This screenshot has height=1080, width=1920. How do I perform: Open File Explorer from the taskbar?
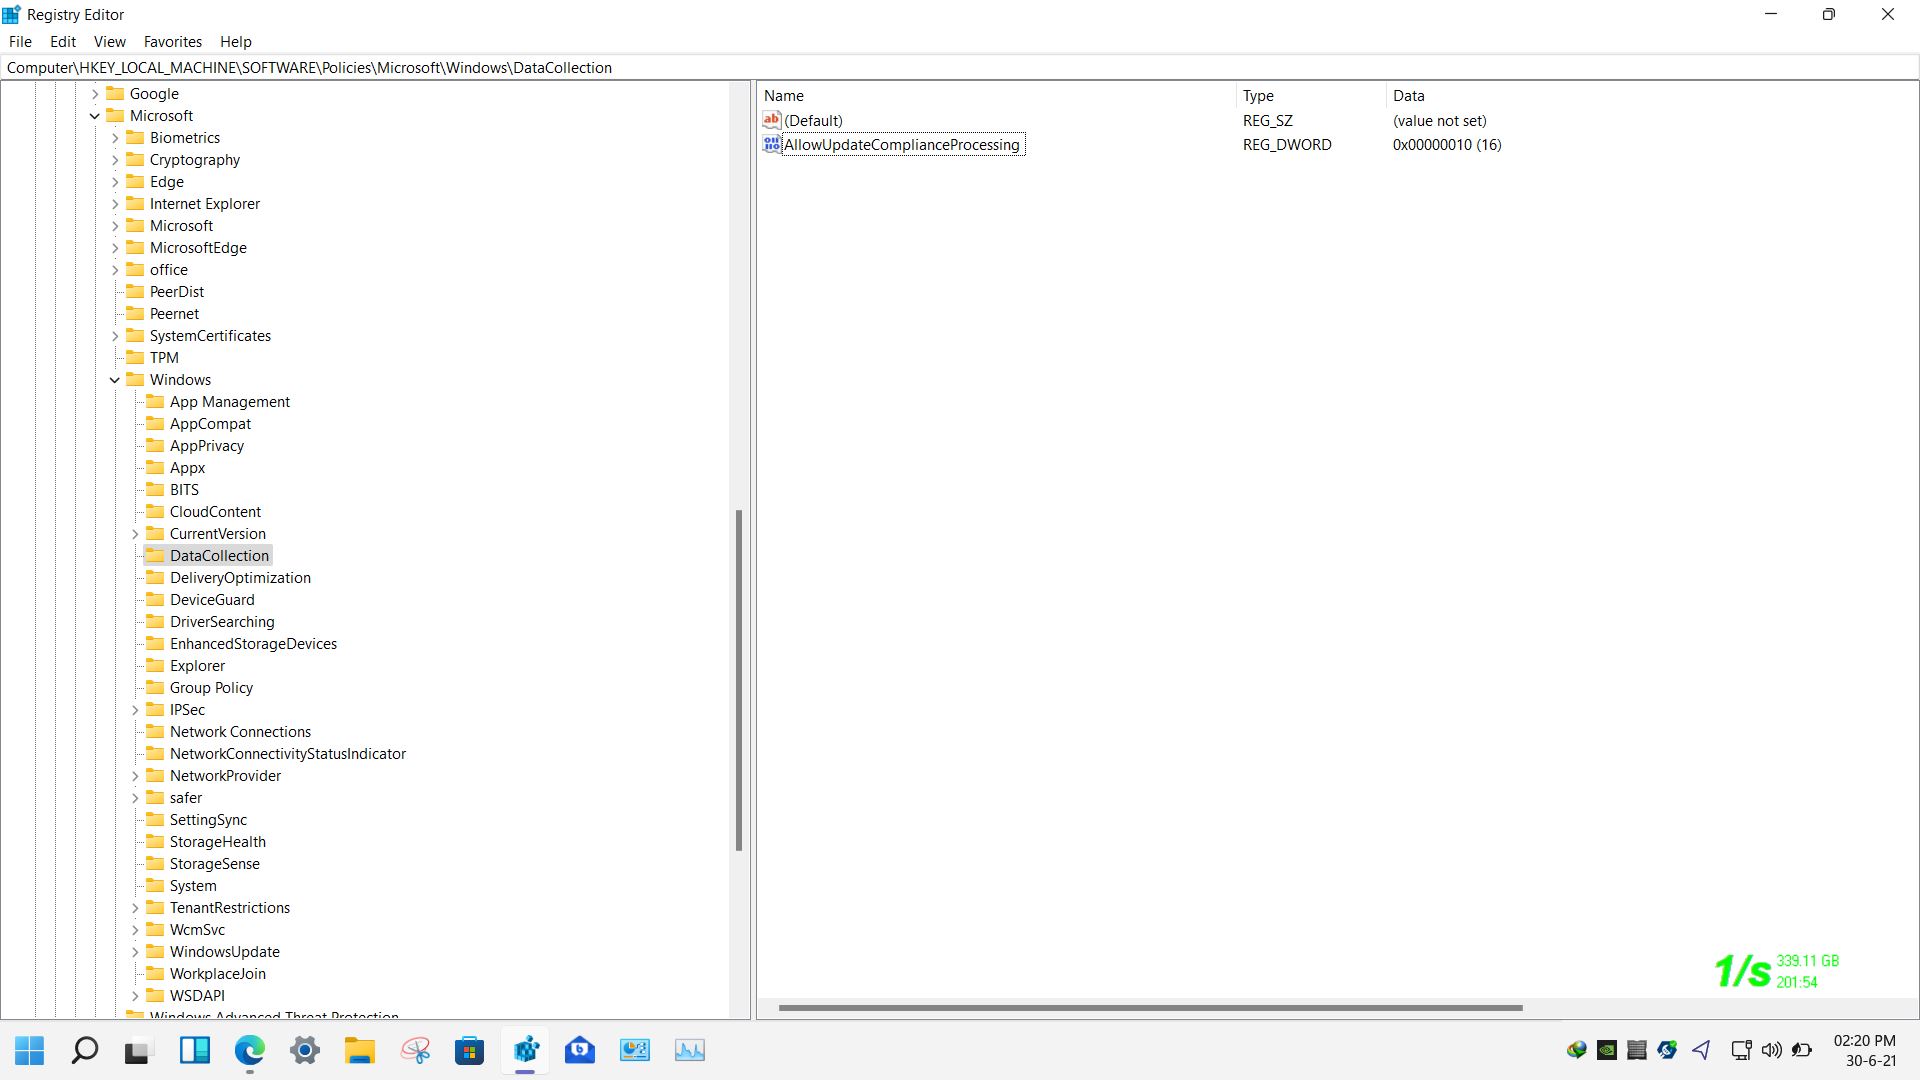point(360,1050)
